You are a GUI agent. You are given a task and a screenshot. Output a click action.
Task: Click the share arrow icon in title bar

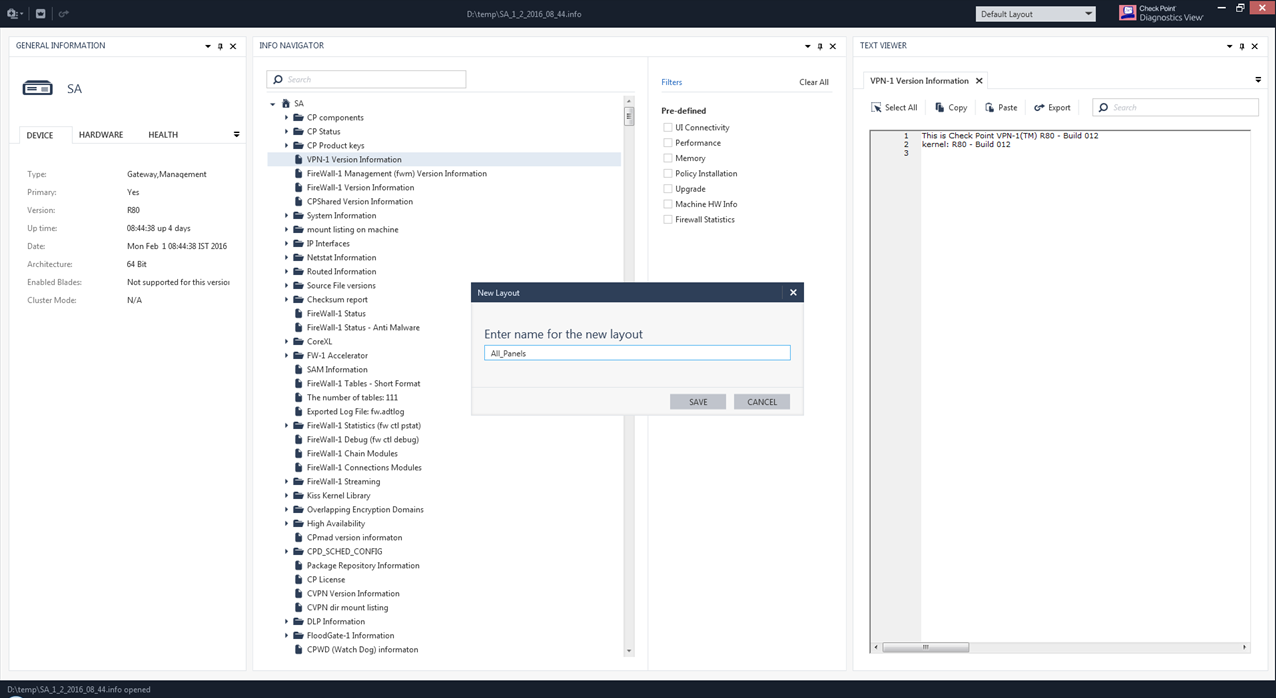click(x=63, y=14)
